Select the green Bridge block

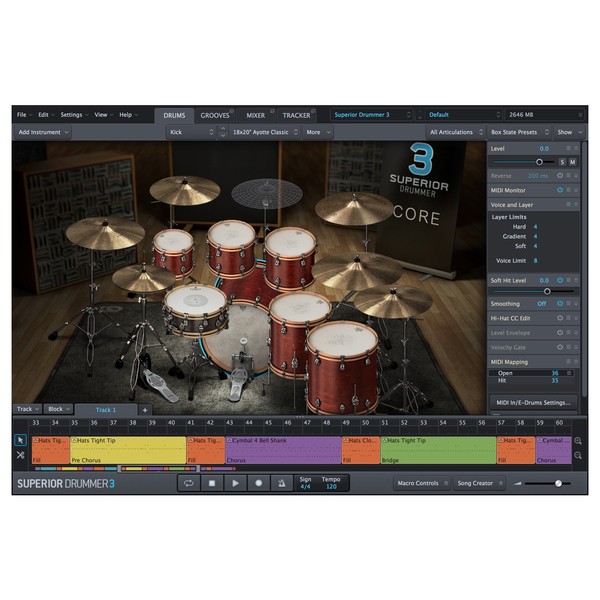[x=439, y=450]
